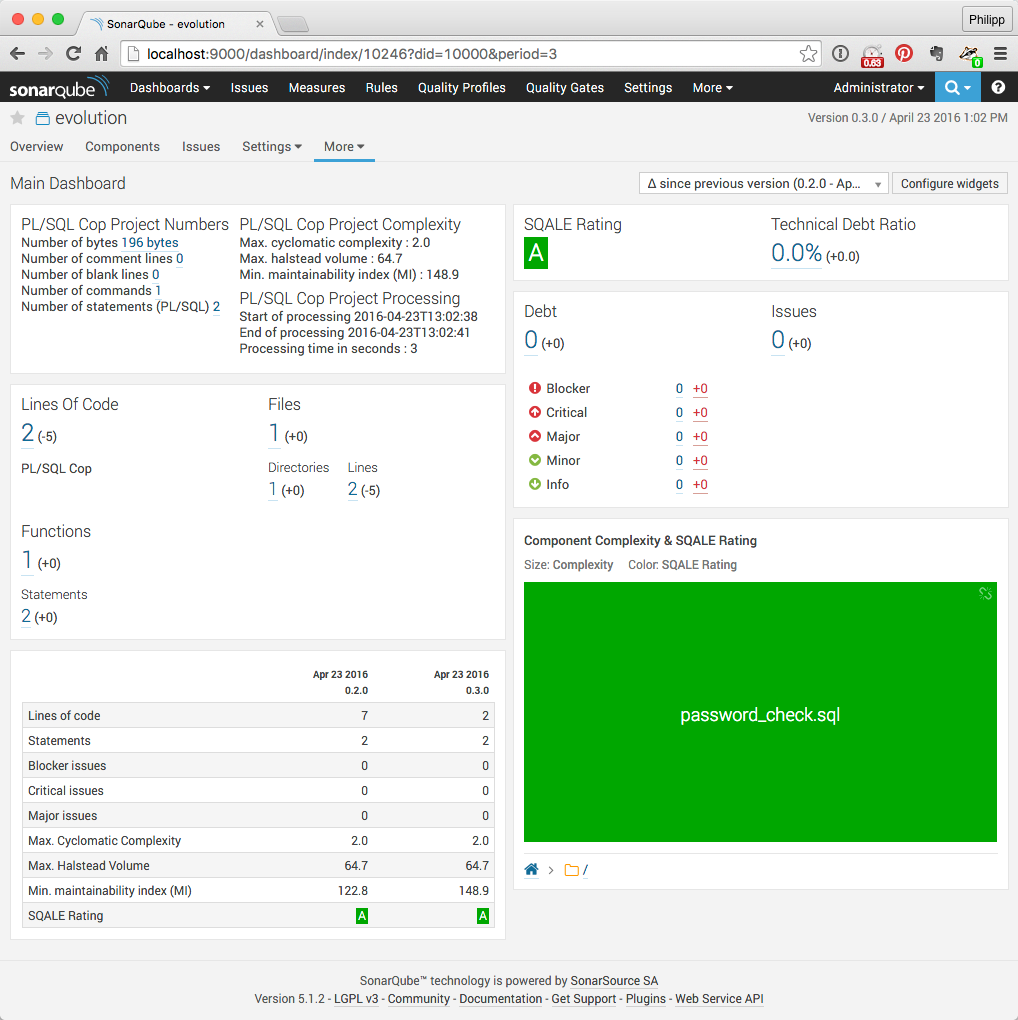
Task: Click the Evernote elephant extension icon
Action: [937, 53]
